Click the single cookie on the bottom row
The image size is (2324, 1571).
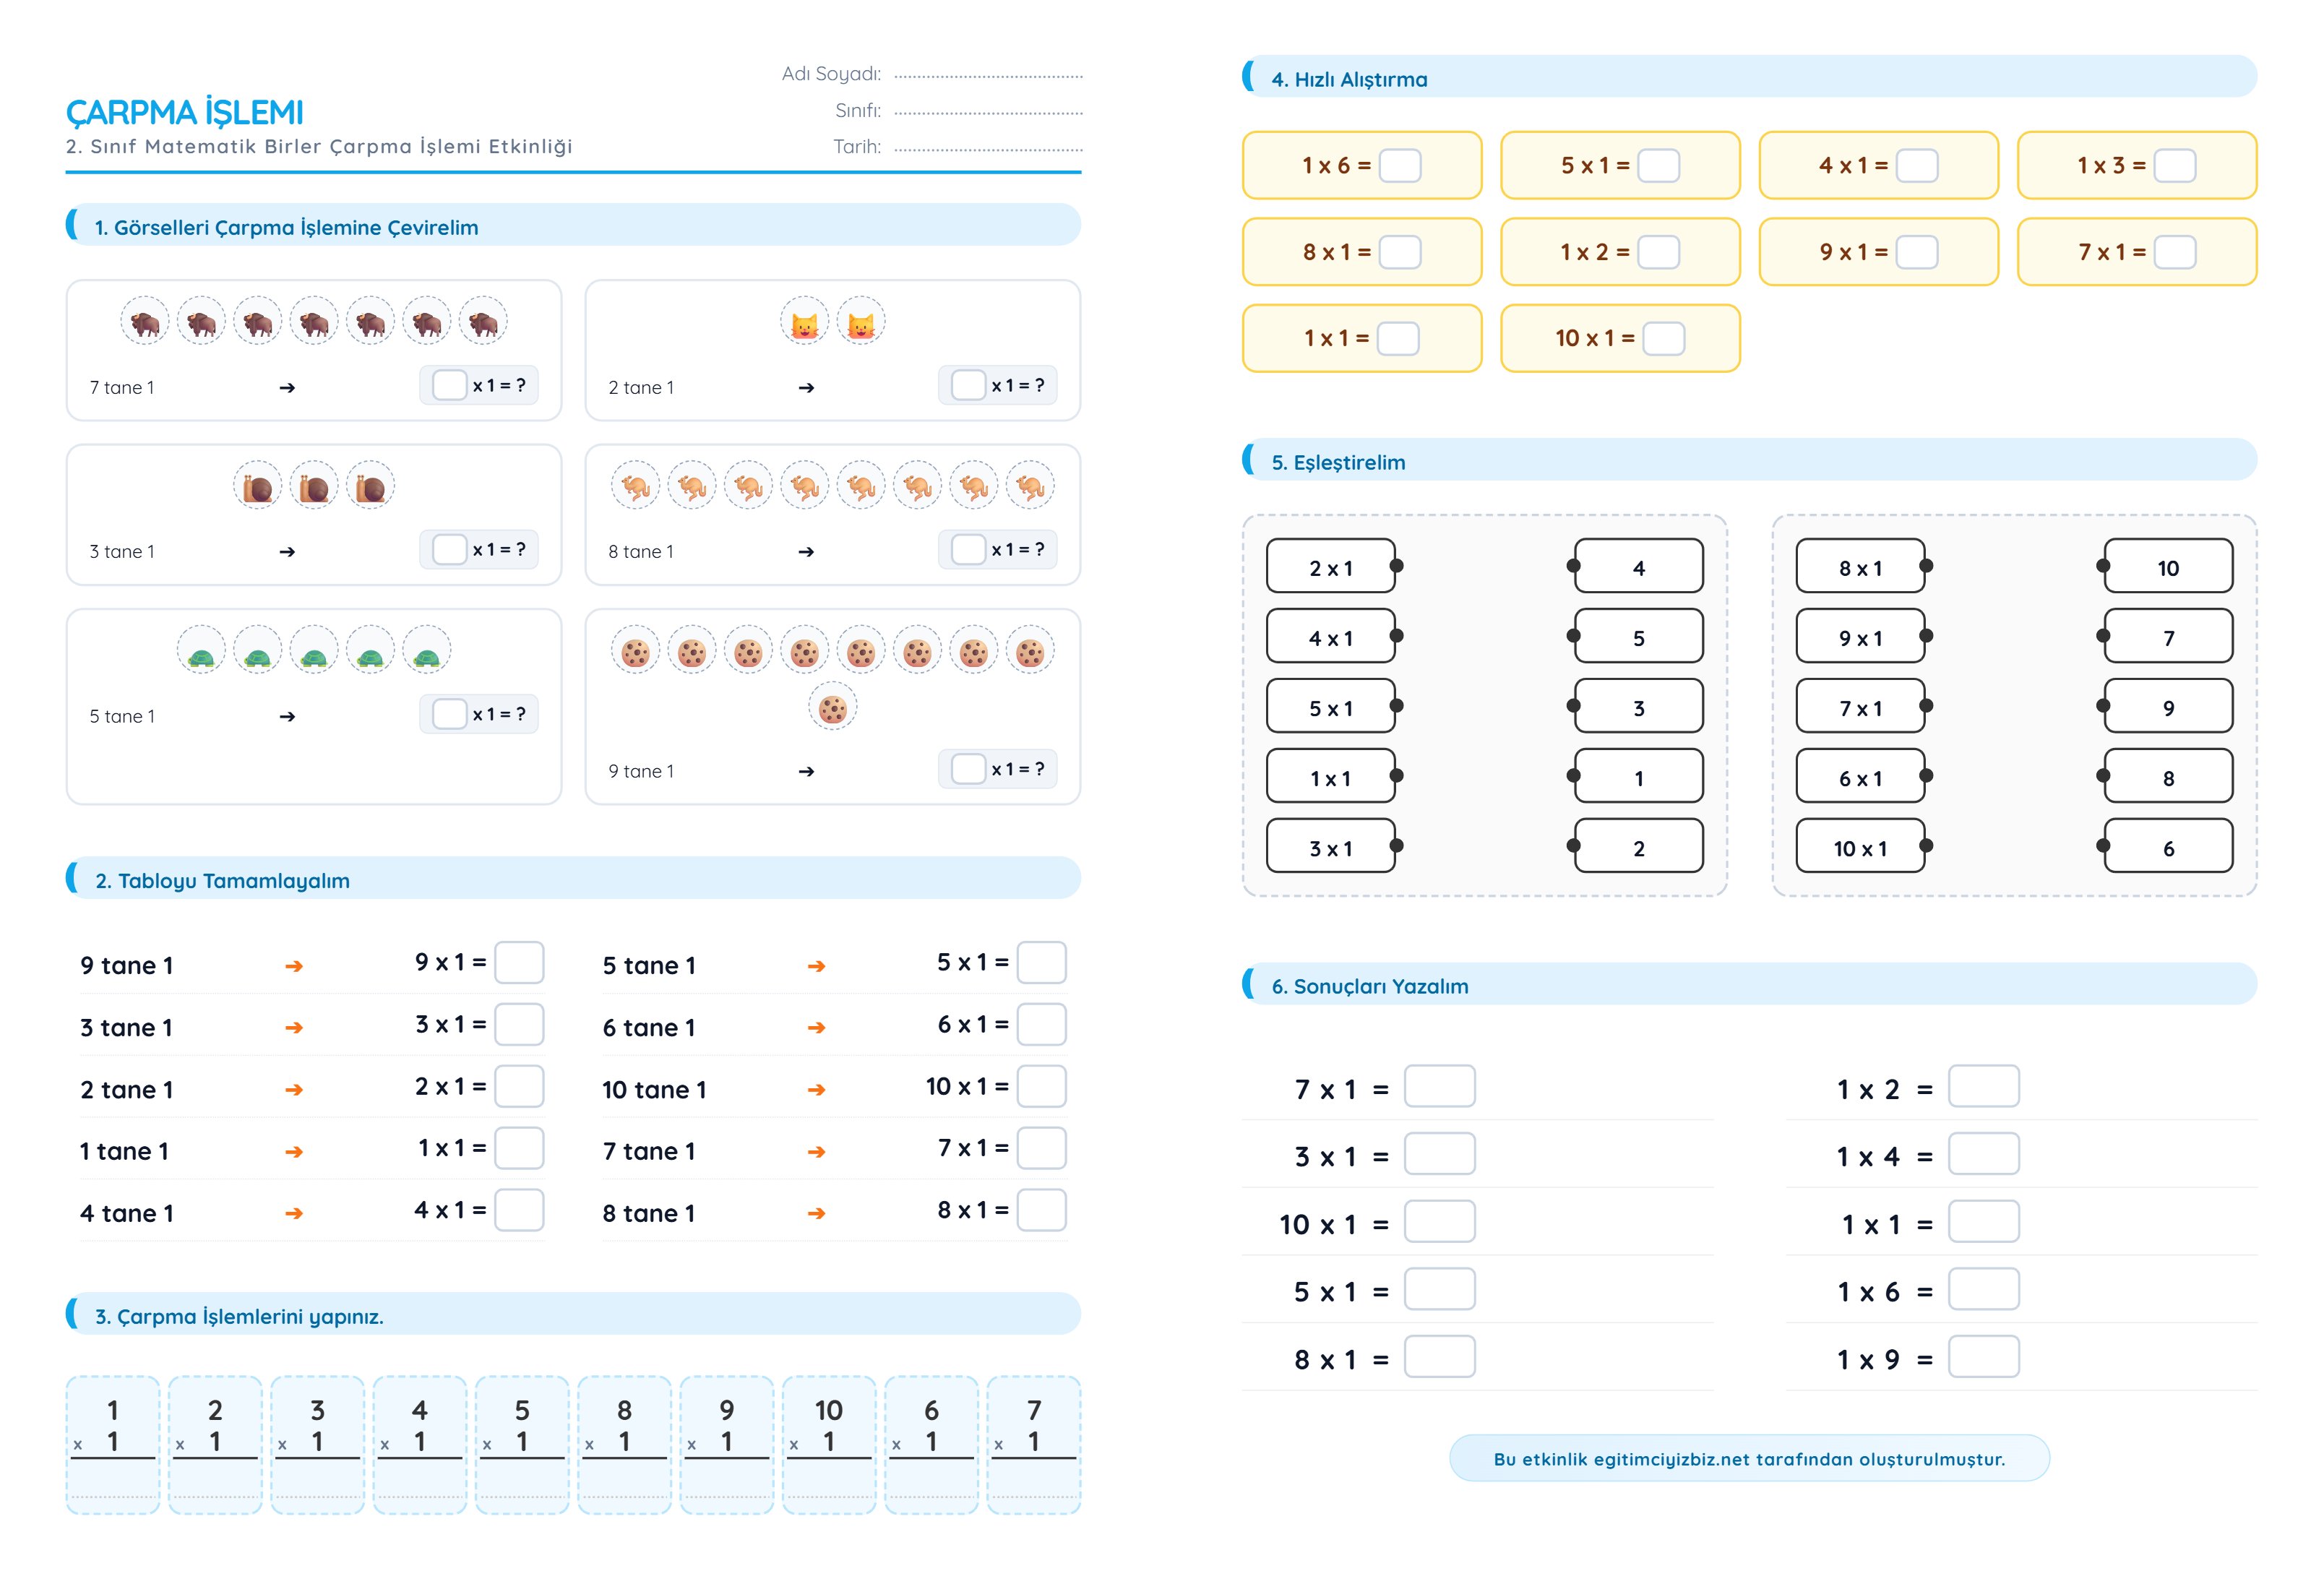(x=832, y=708)
